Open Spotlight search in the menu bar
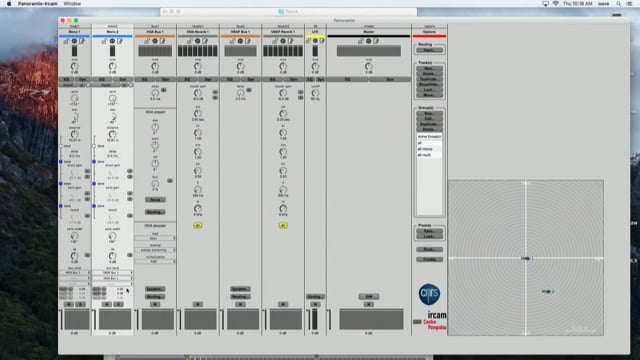Image resolution: width=640 pixels, height=360 pixels. pos(619,4)
